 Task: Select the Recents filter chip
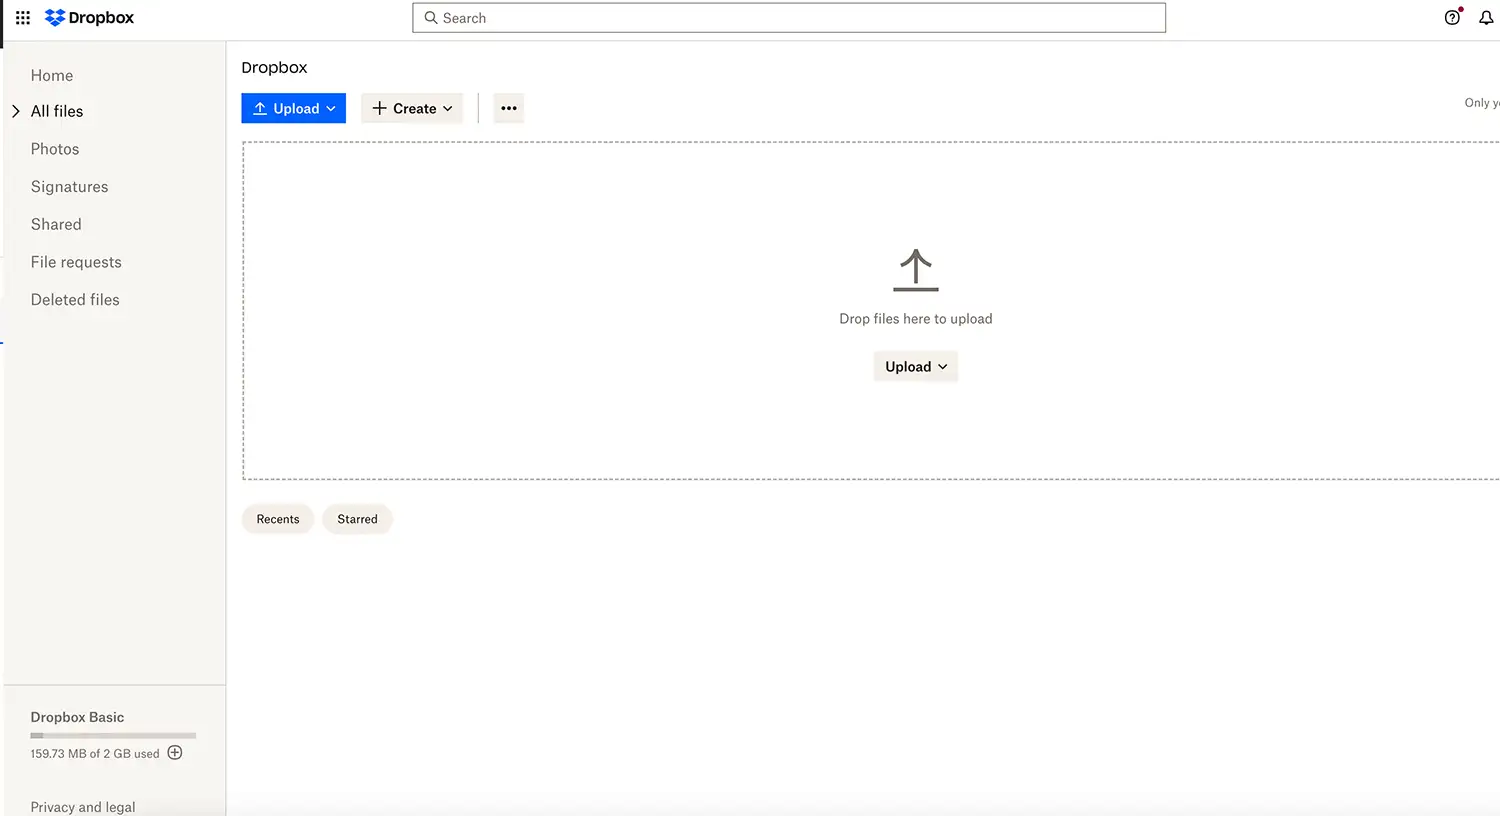click(x=278, y=519)
